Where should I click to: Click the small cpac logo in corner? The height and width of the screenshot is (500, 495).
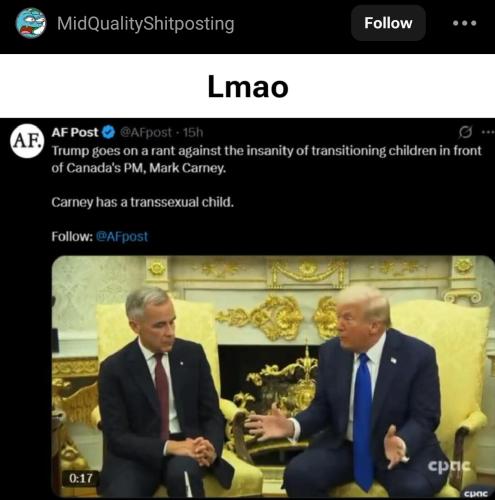[x=476, y=493]
